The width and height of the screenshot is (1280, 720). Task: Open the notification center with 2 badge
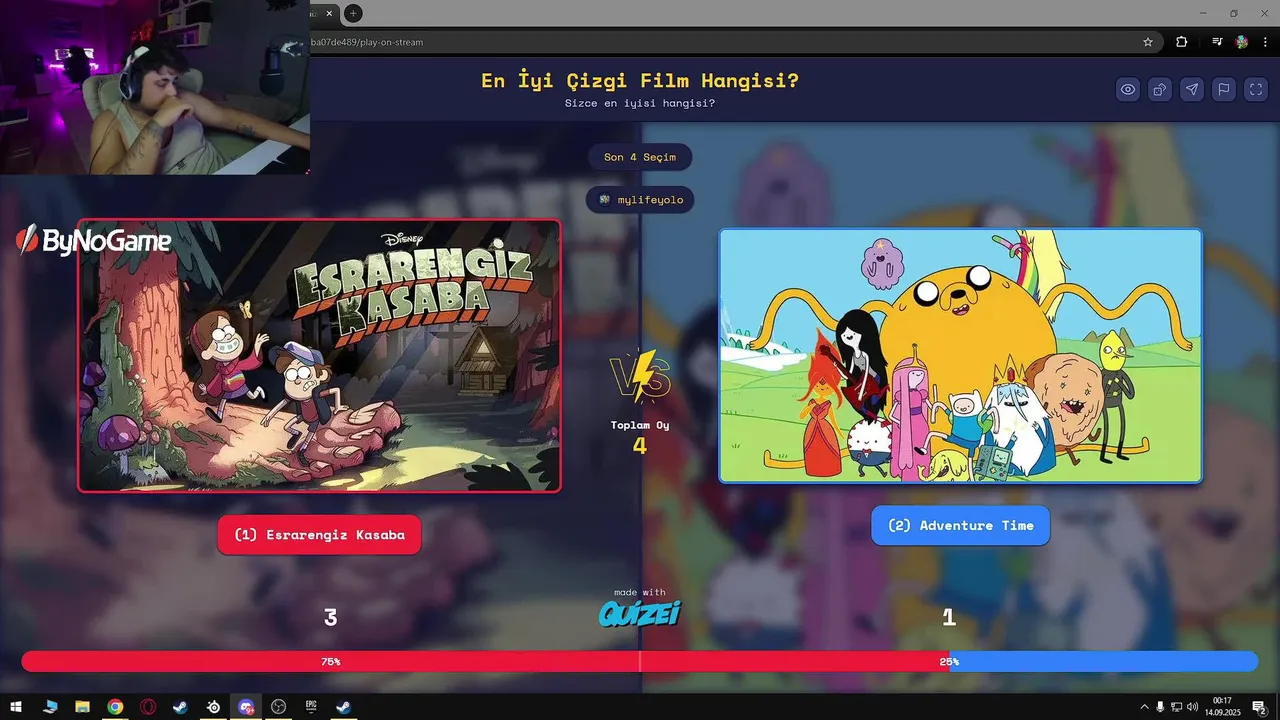coord(1260,707)
